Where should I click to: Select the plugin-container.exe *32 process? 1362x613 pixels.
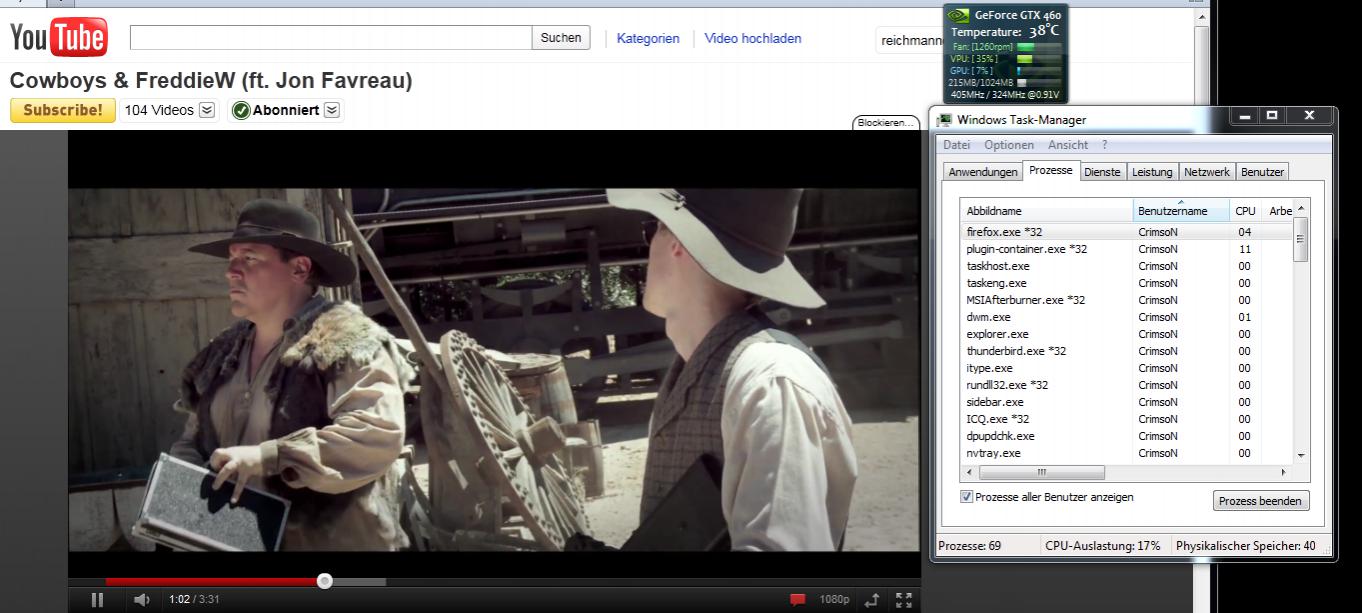pyautogui.click(x=1126, y=249)
